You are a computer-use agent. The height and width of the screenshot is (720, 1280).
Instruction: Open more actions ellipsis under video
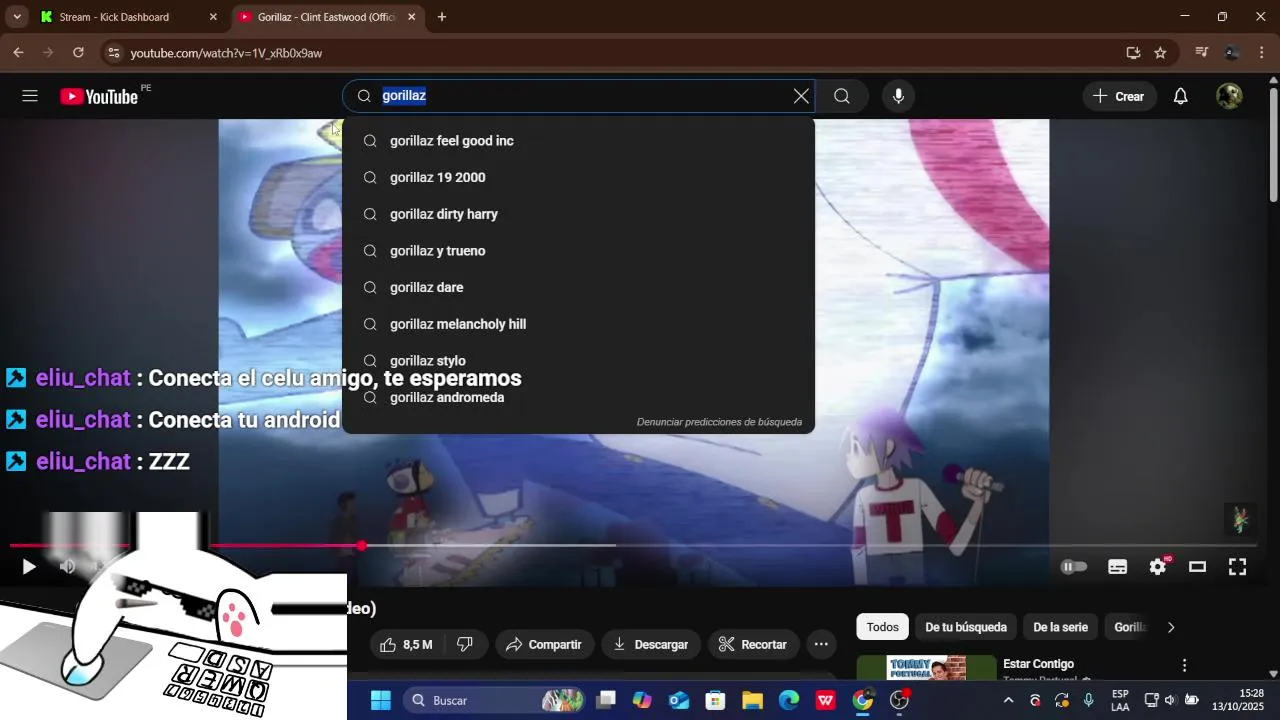point(821,645)
